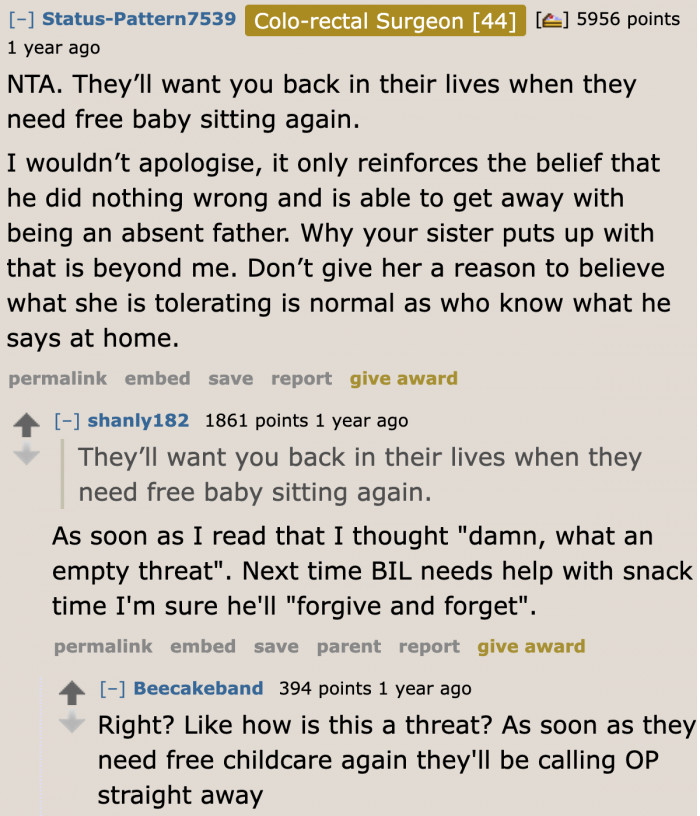
Task: Jump to parent from shanly182's reply
Action: (x=348, y=646)
